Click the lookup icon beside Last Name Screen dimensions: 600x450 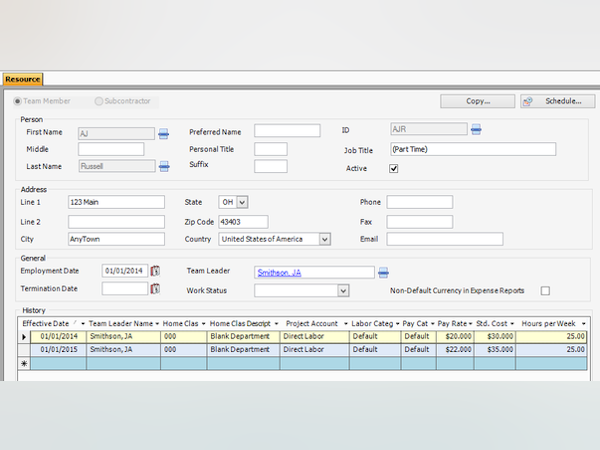tap(164, 166)
